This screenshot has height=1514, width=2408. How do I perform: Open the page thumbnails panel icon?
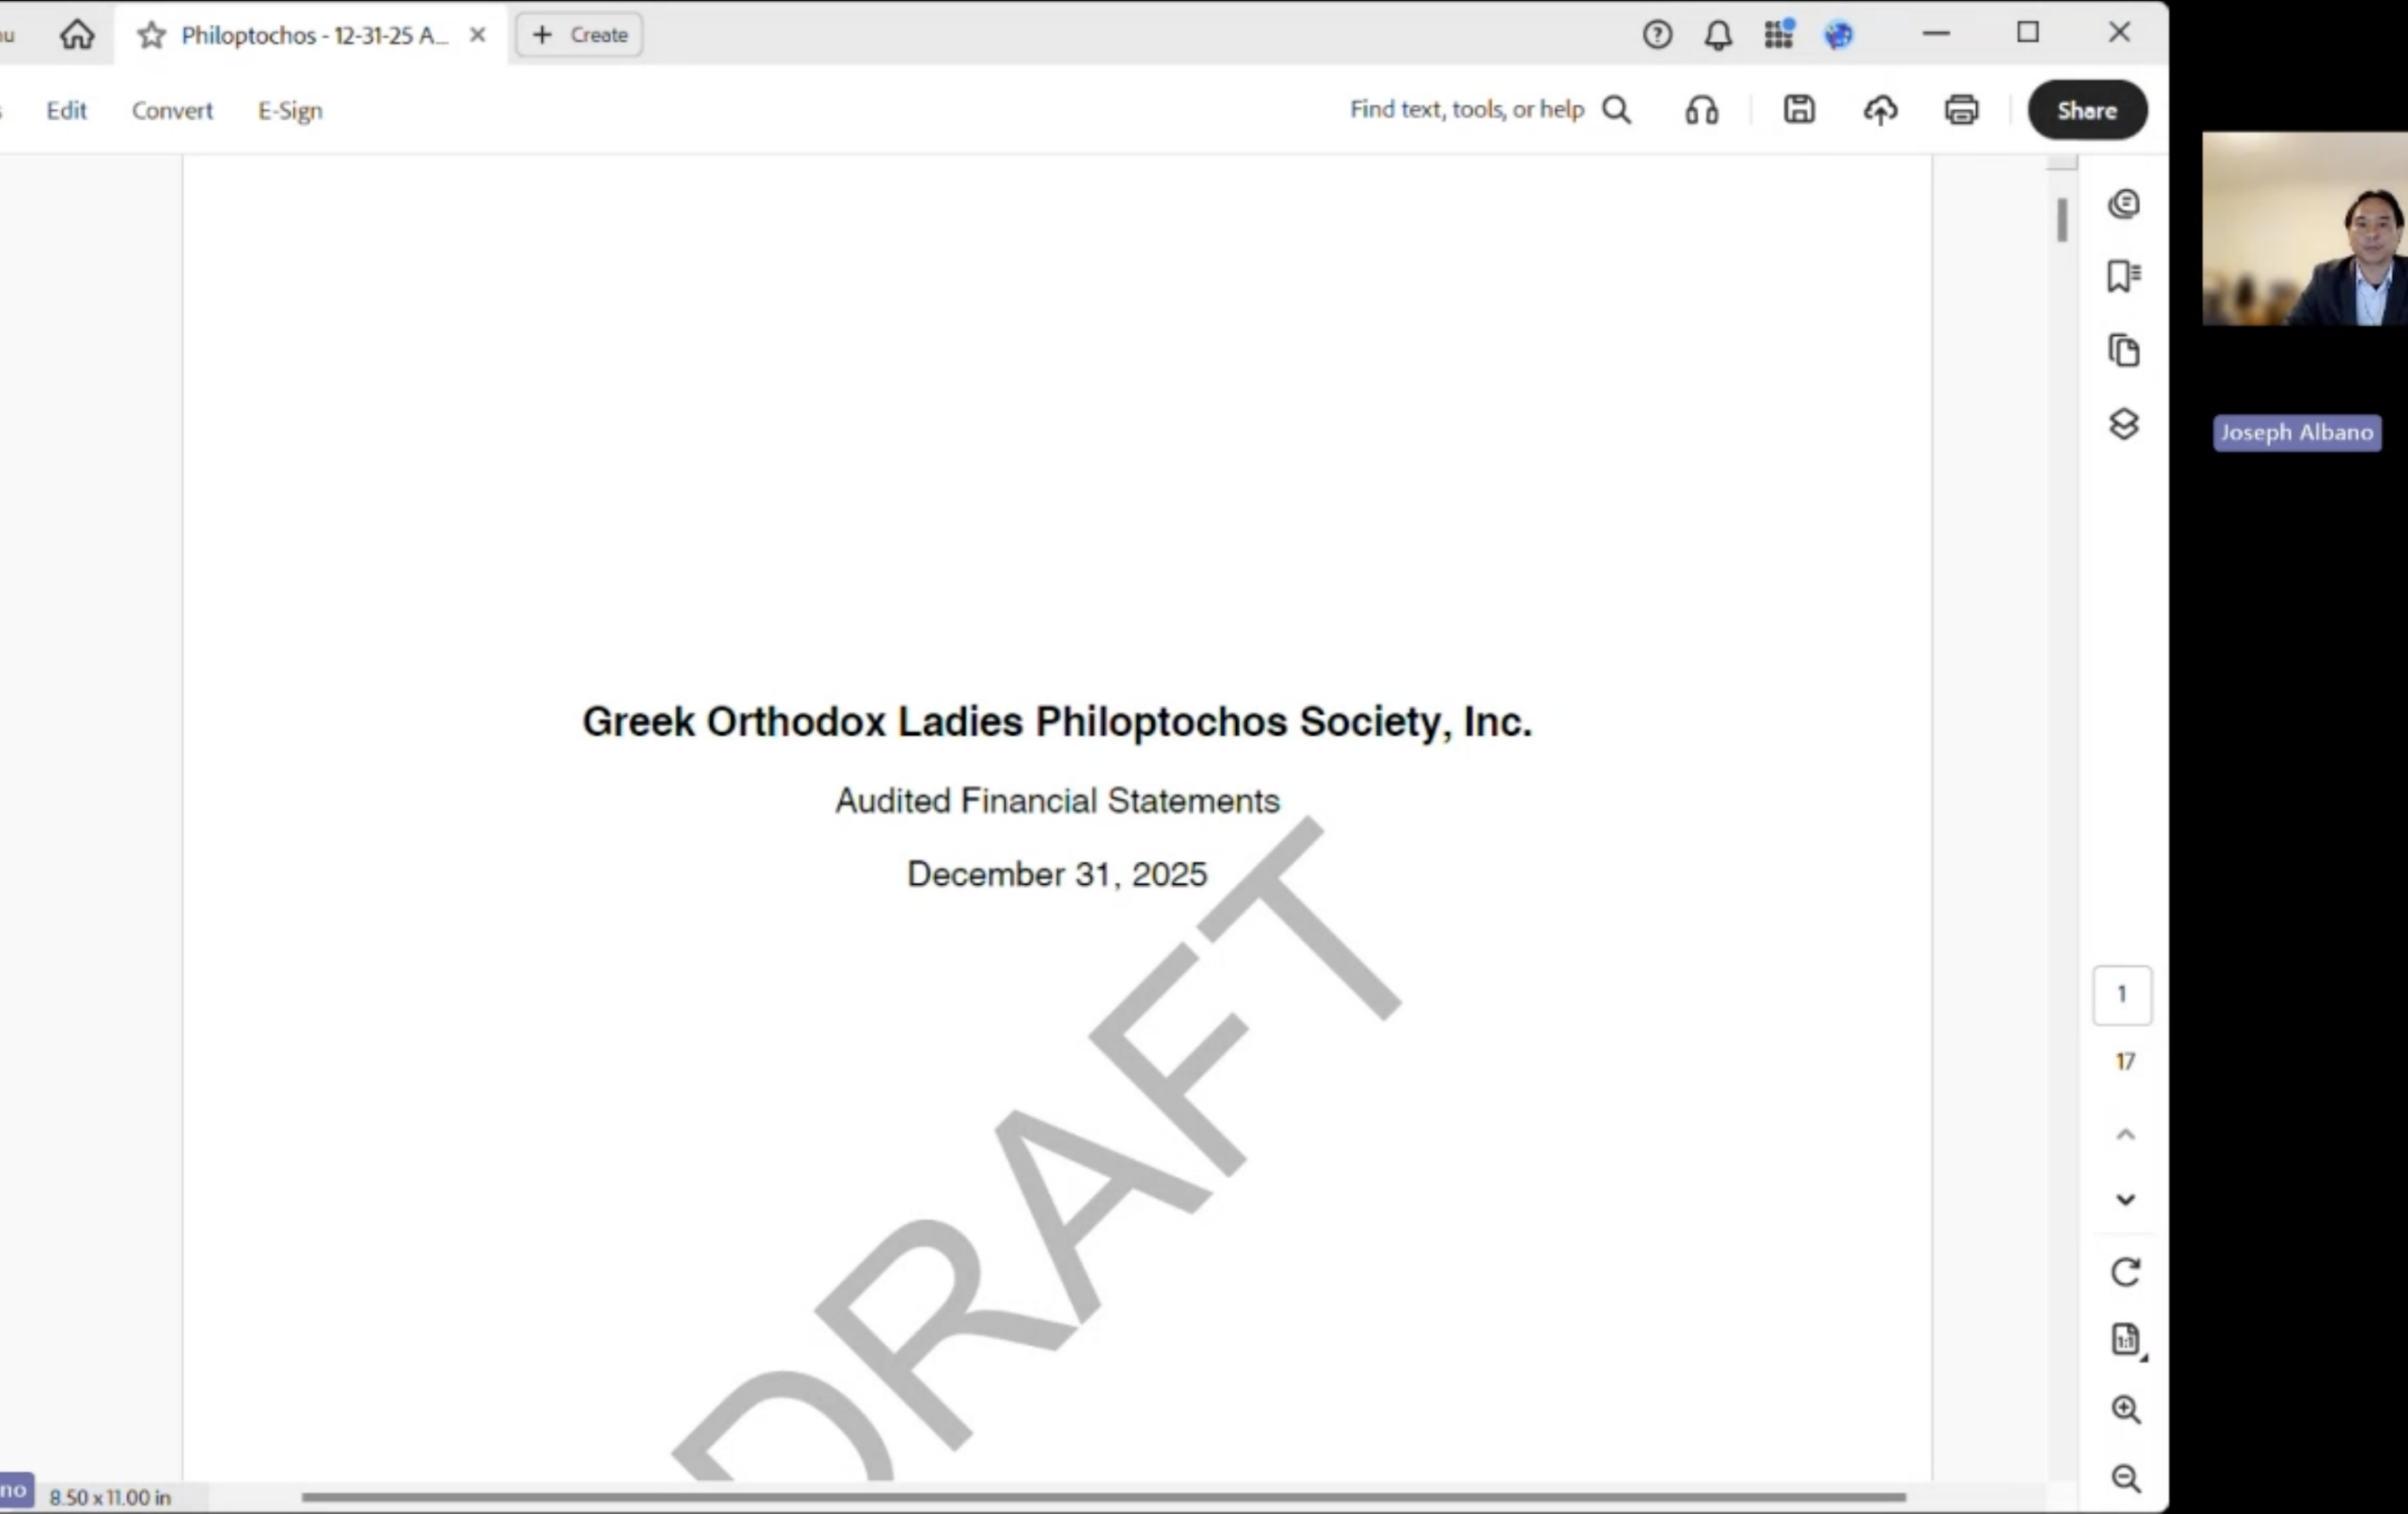(x=2124, y=350)
